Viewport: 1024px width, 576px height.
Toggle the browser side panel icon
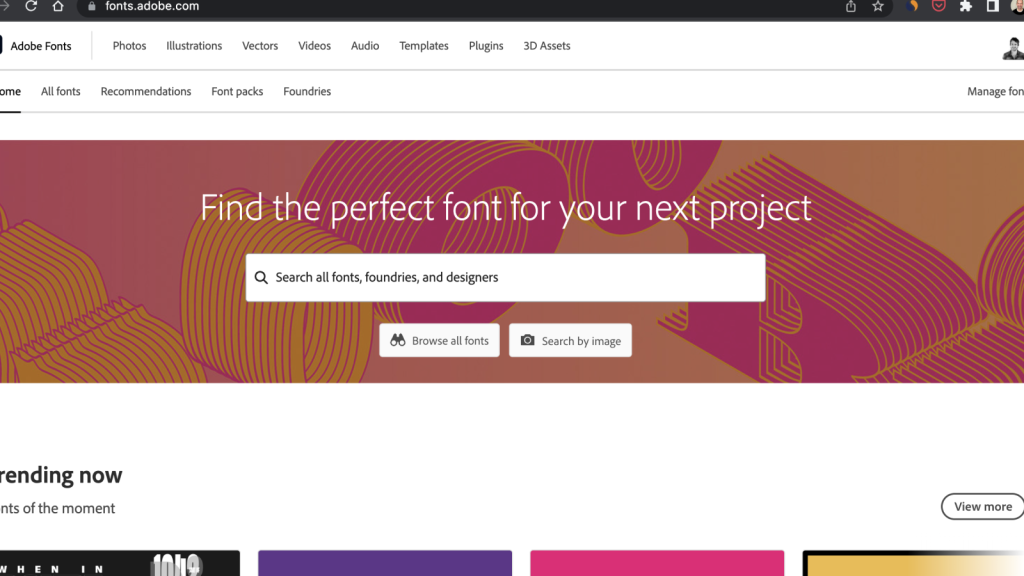(x=992, y=6)
